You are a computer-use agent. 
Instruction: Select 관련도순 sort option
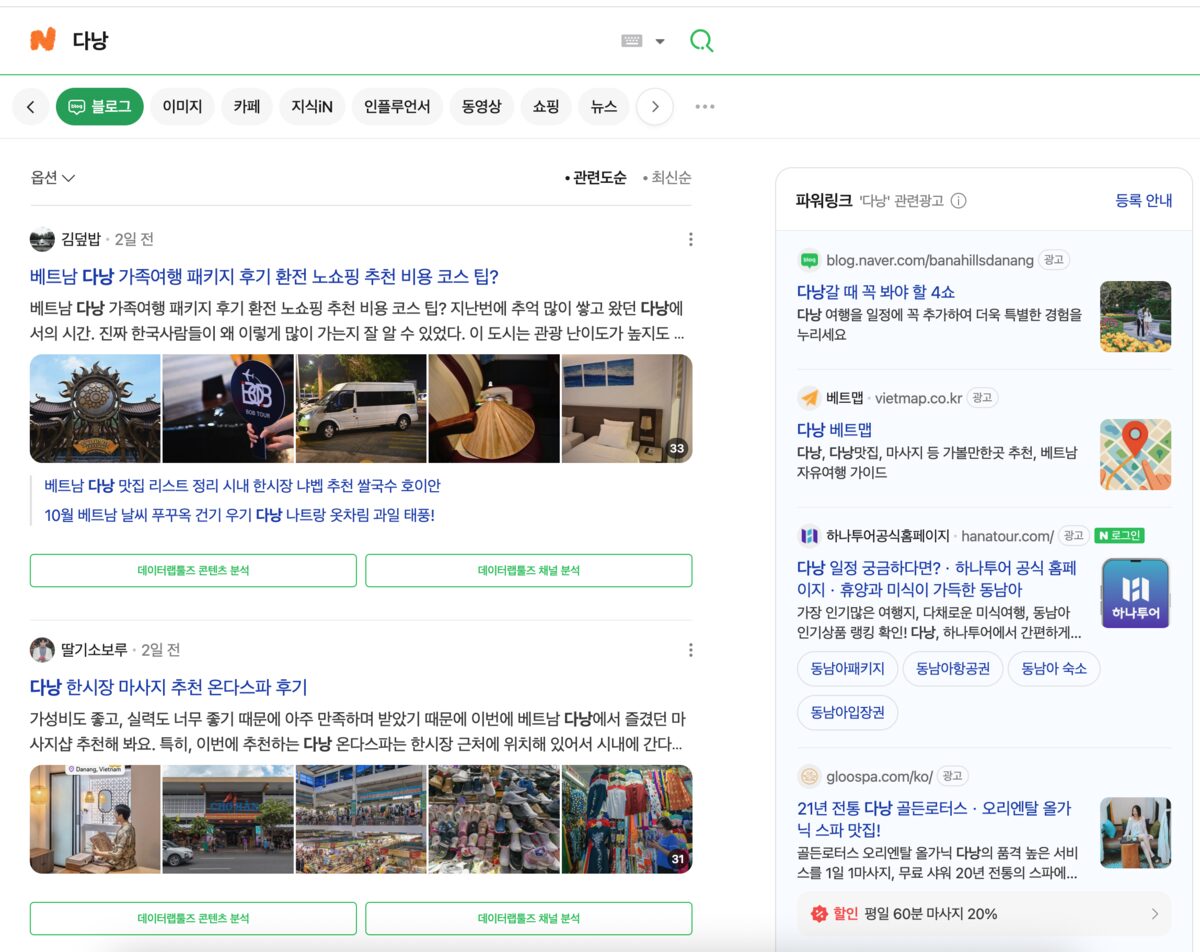[595, 178]
